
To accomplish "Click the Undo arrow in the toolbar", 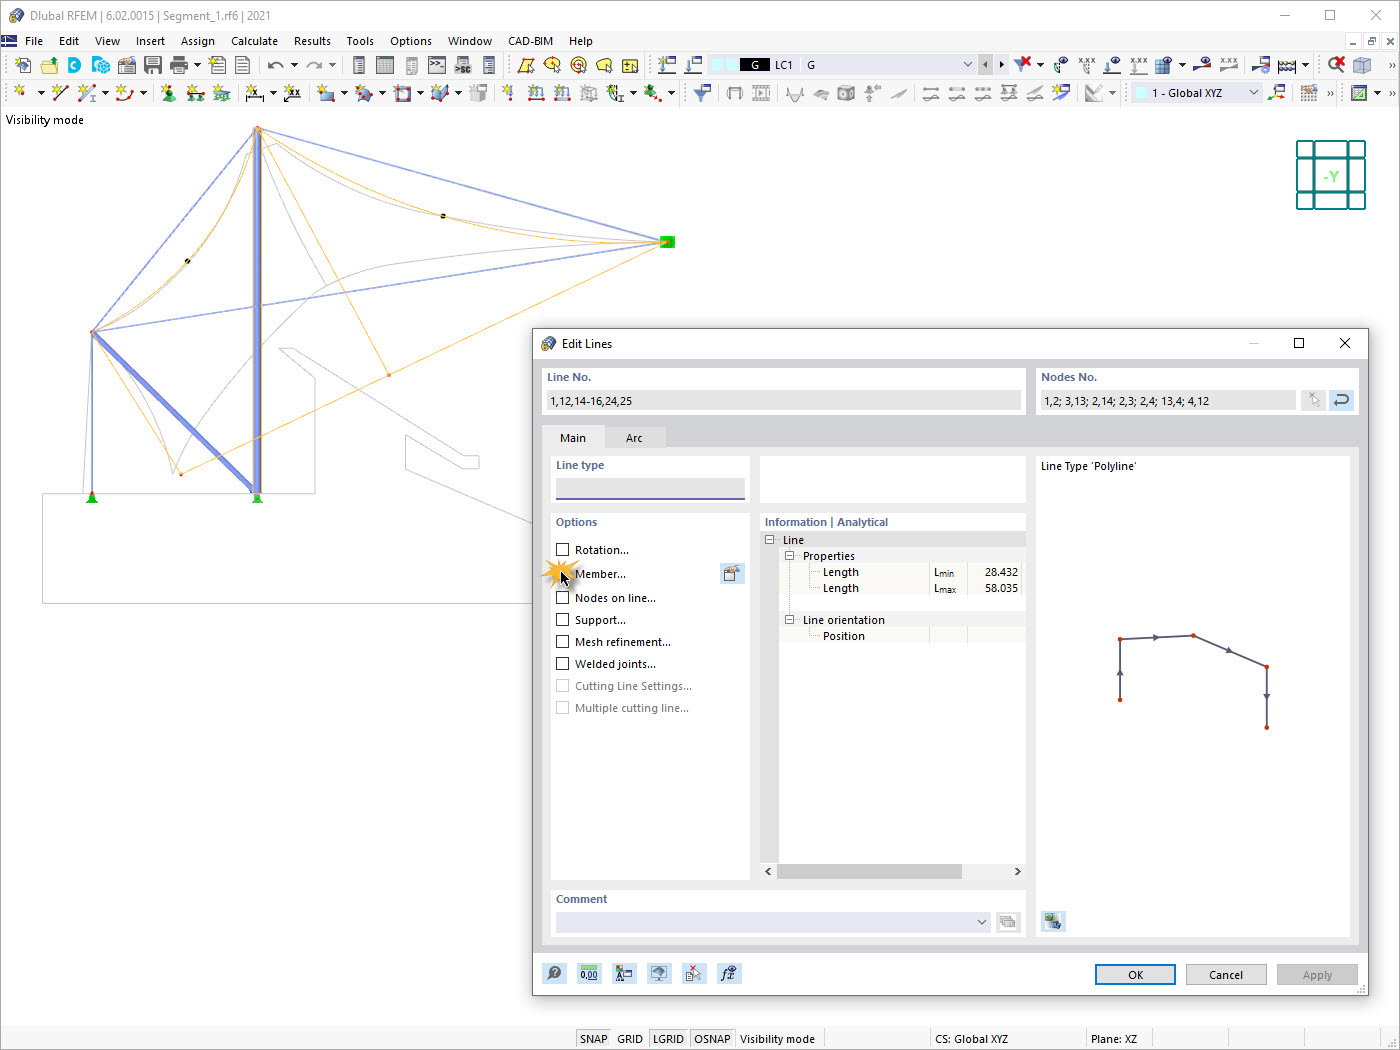I will click(277, 64).
